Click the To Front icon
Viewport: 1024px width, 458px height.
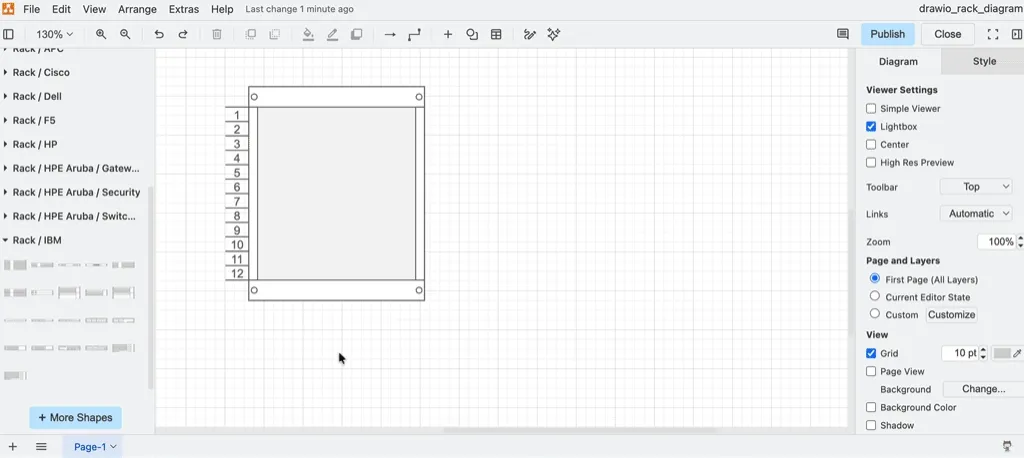pos(251,34)
